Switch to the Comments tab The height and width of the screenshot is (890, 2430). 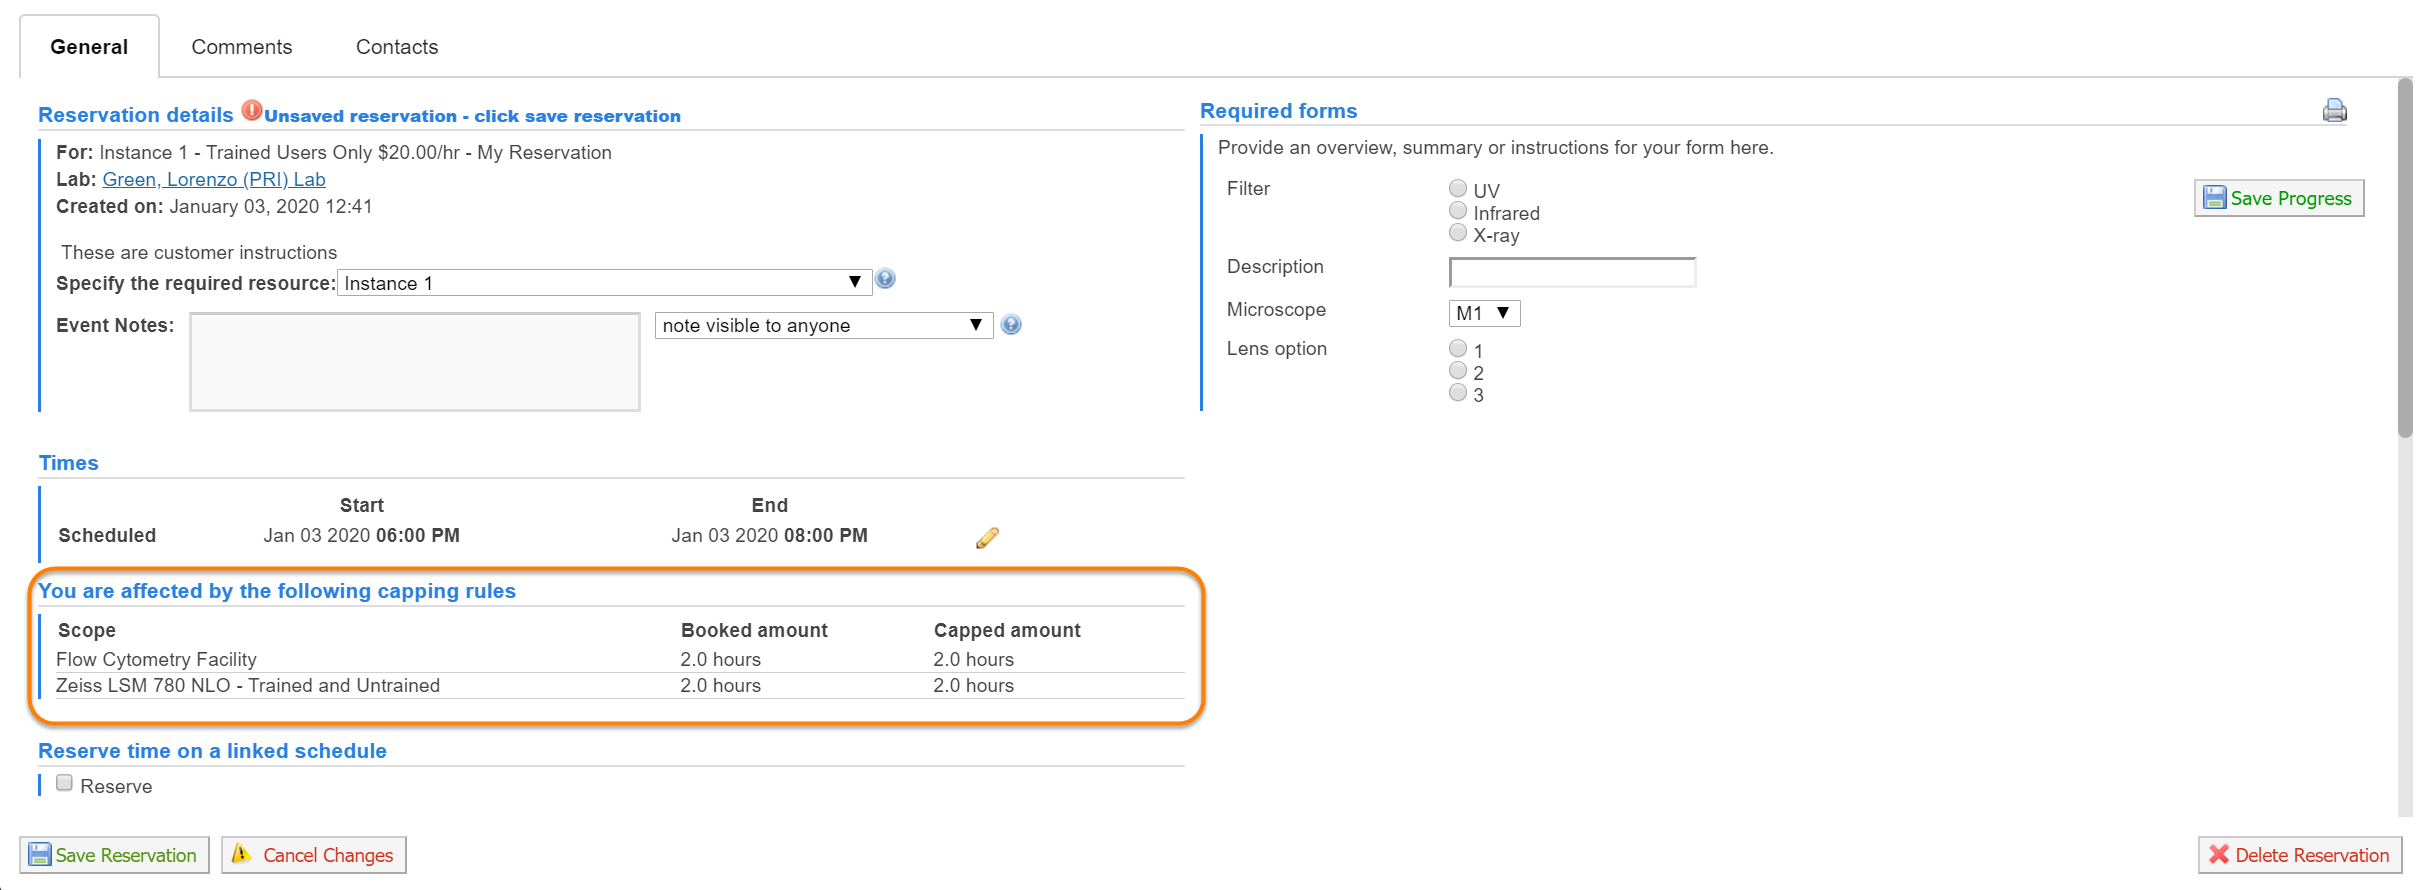pyautogui.click(x=242, y=47)
